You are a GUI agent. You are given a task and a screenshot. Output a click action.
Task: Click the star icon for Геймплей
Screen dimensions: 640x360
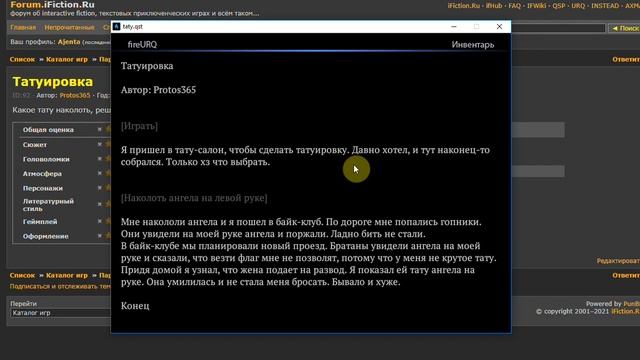[x=108, y=221]
